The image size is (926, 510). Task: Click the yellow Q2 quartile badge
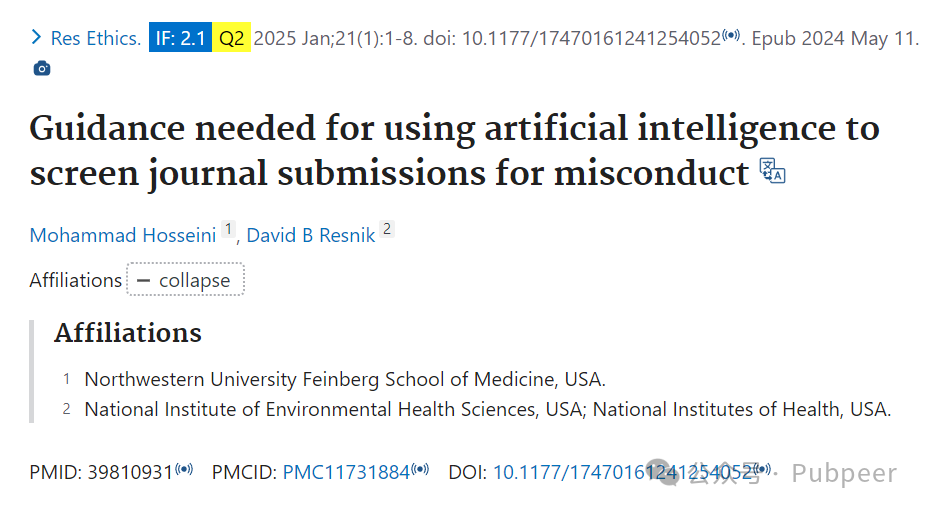coord(232,38)
